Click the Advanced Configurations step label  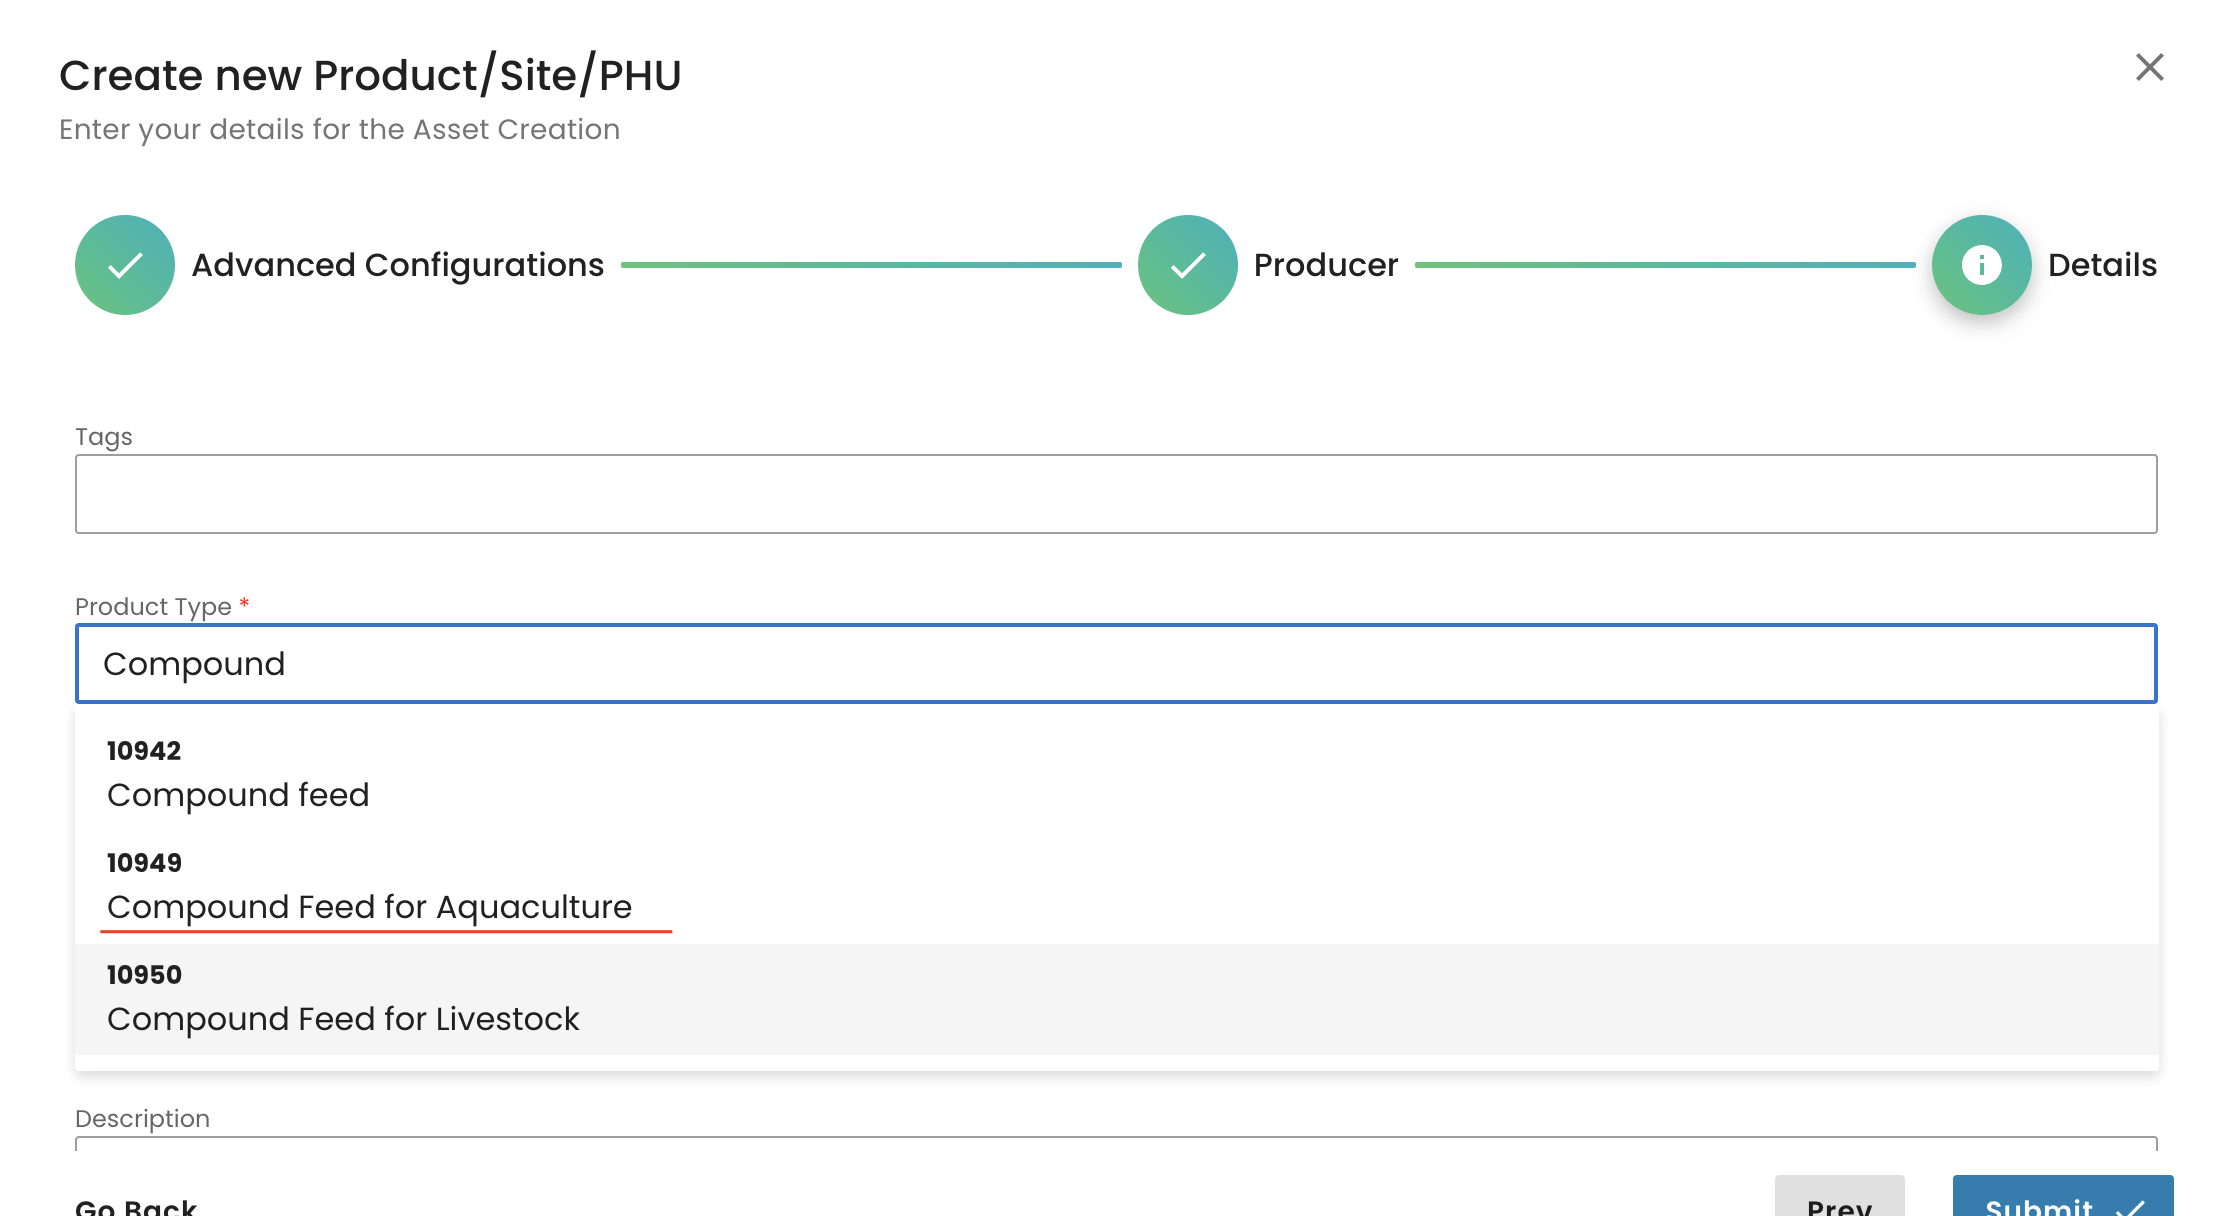397,265
